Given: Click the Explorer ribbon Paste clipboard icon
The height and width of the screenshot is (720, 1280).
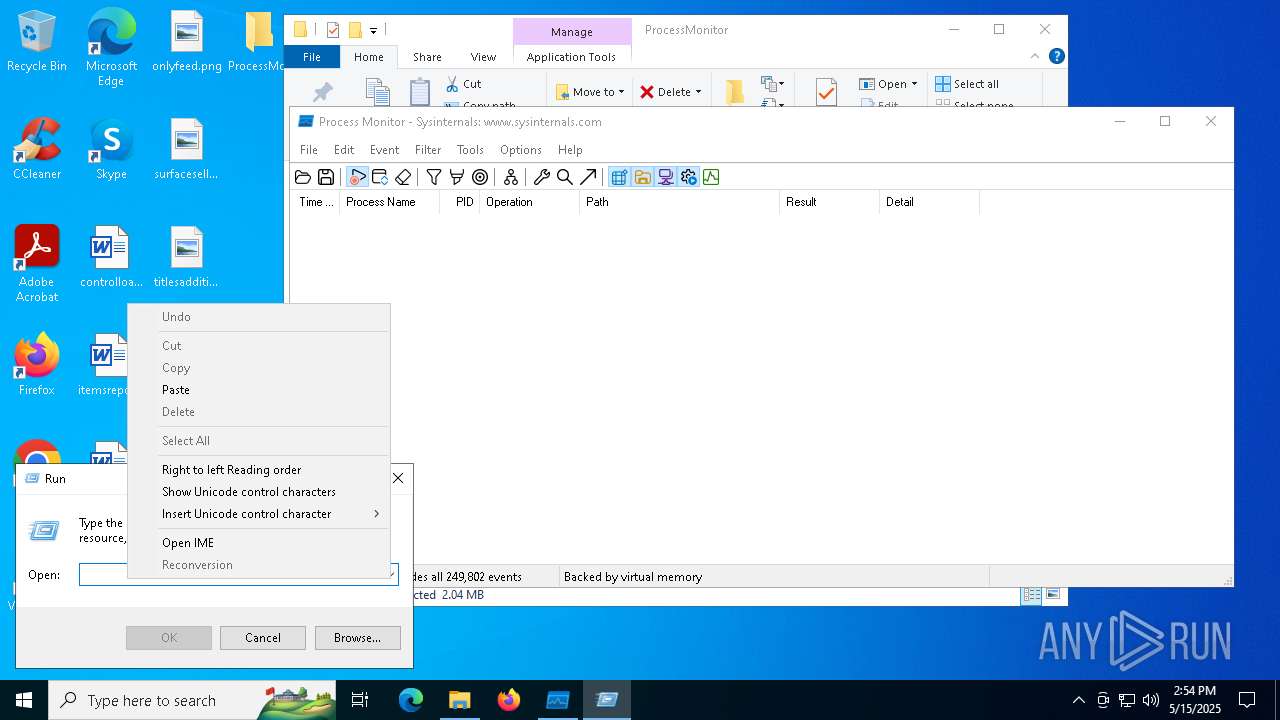Looking at the screenshot, I should click(x=420, y=92).
